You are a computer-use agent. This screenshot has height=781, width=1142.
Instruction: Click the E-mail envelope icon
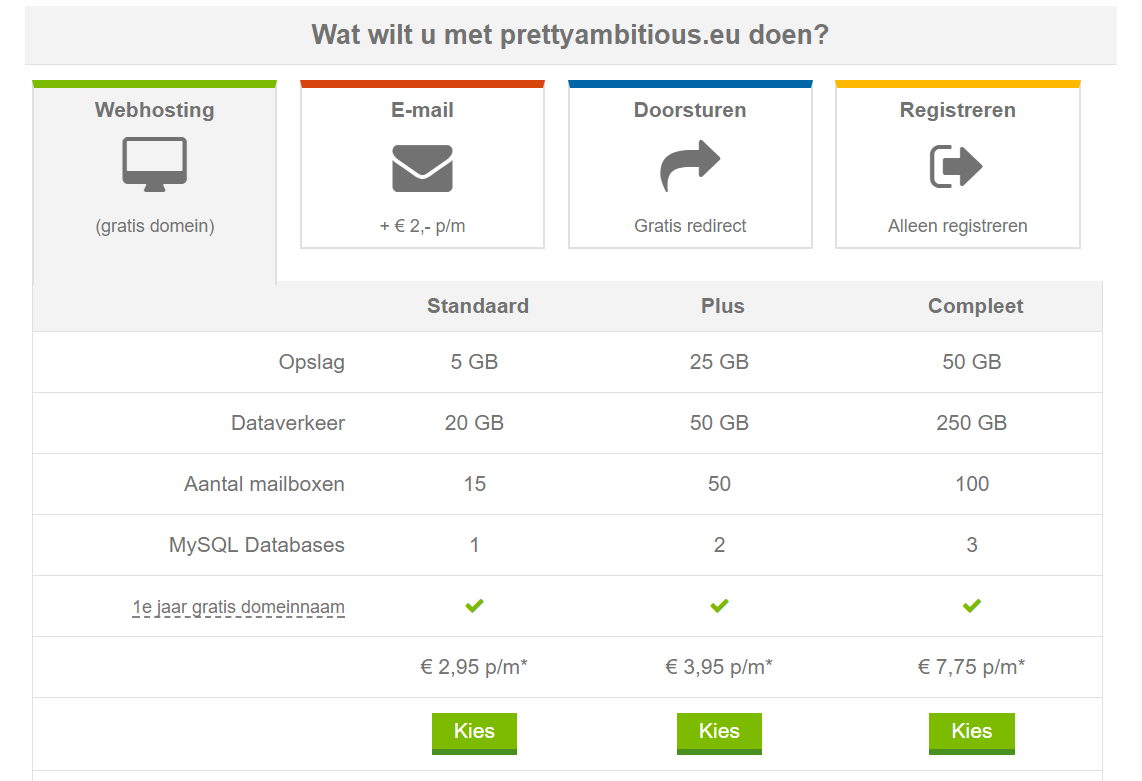[422, 168]
